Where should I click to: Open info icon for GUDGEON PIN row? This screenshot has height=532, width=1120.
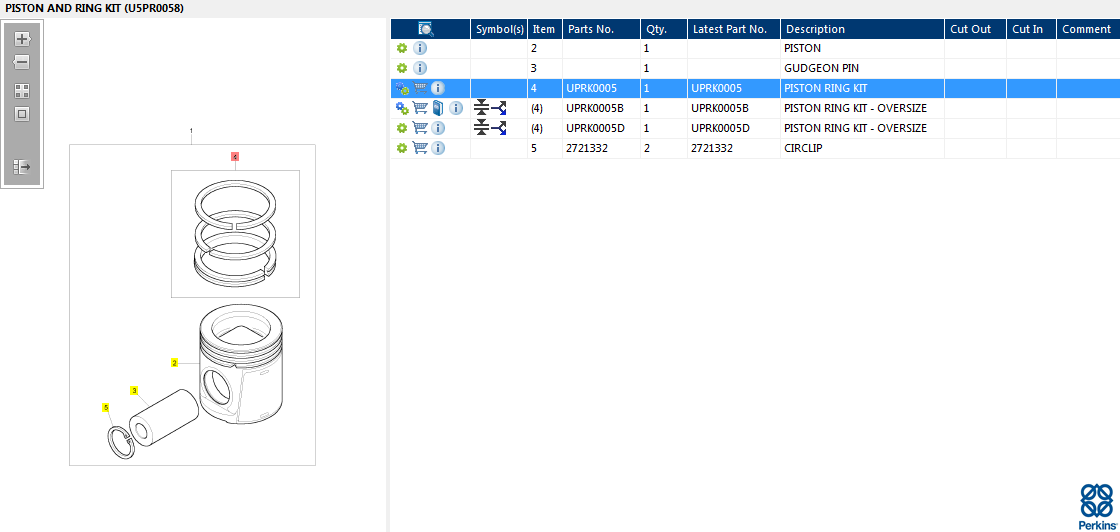tap(420, 69)
